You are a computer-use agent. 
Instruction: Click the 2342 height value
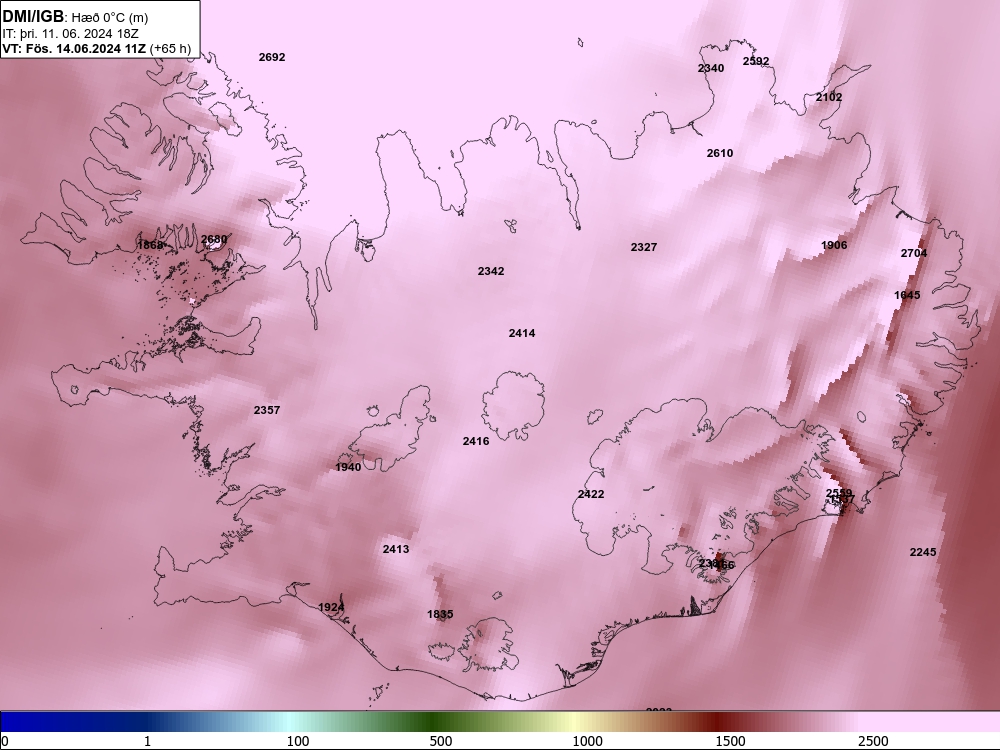(490, 272)
